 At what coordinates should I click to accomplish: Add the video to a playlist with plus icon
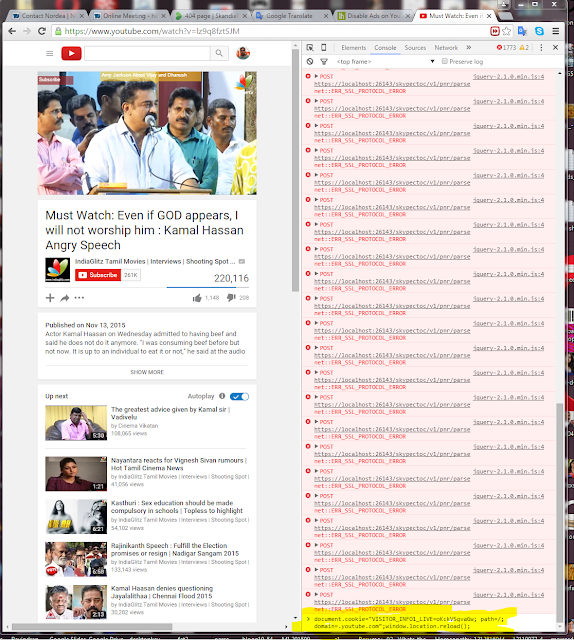coord(50,298)
